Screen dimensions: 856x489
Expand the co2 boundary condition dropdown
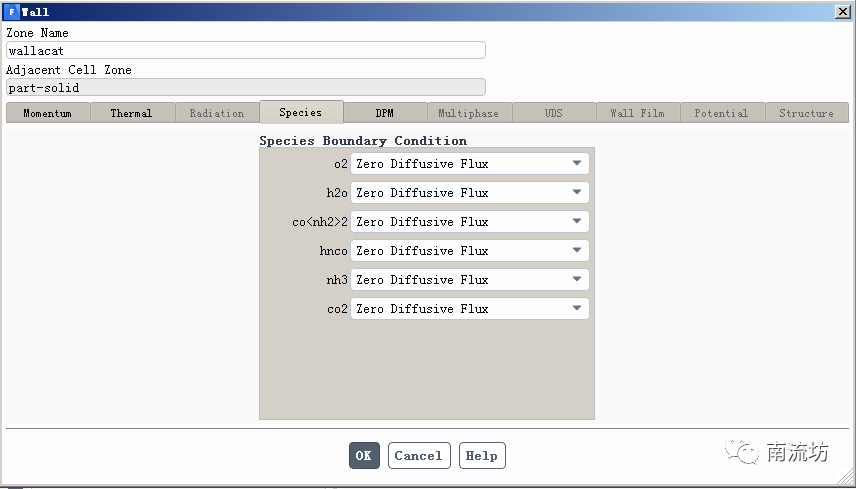coord(469,309)
